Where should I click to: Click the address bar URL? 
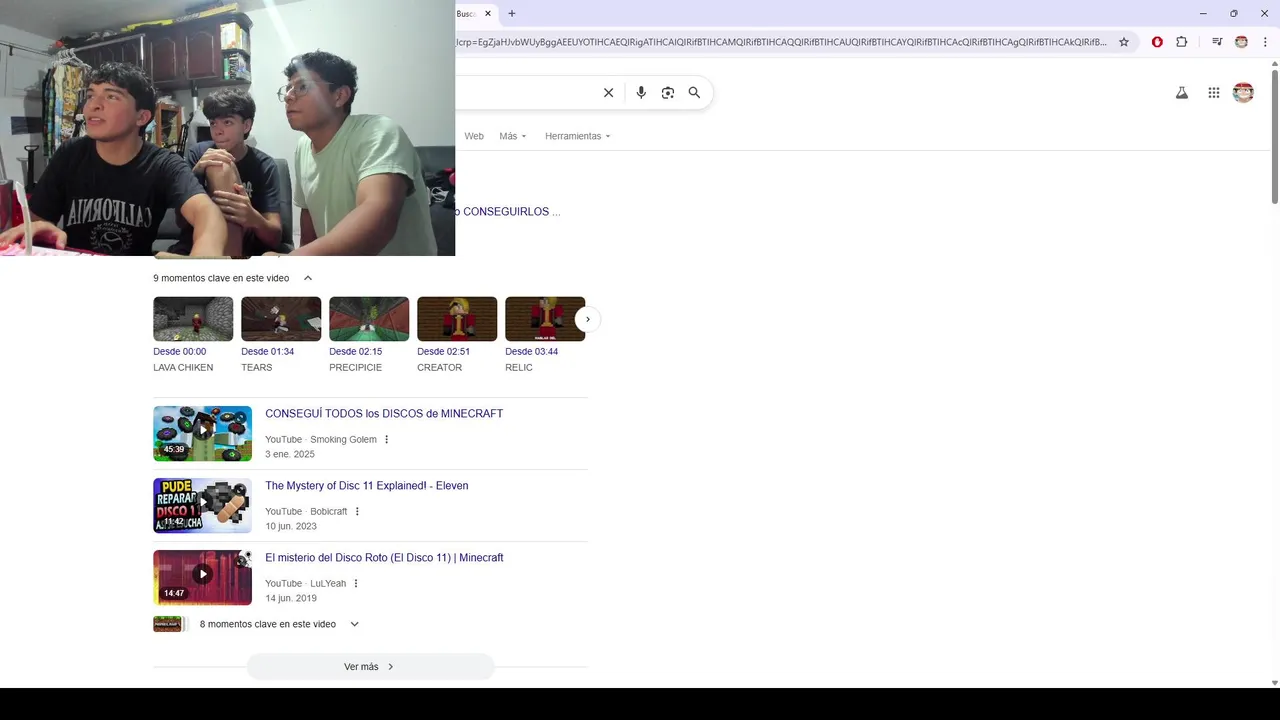781,42
